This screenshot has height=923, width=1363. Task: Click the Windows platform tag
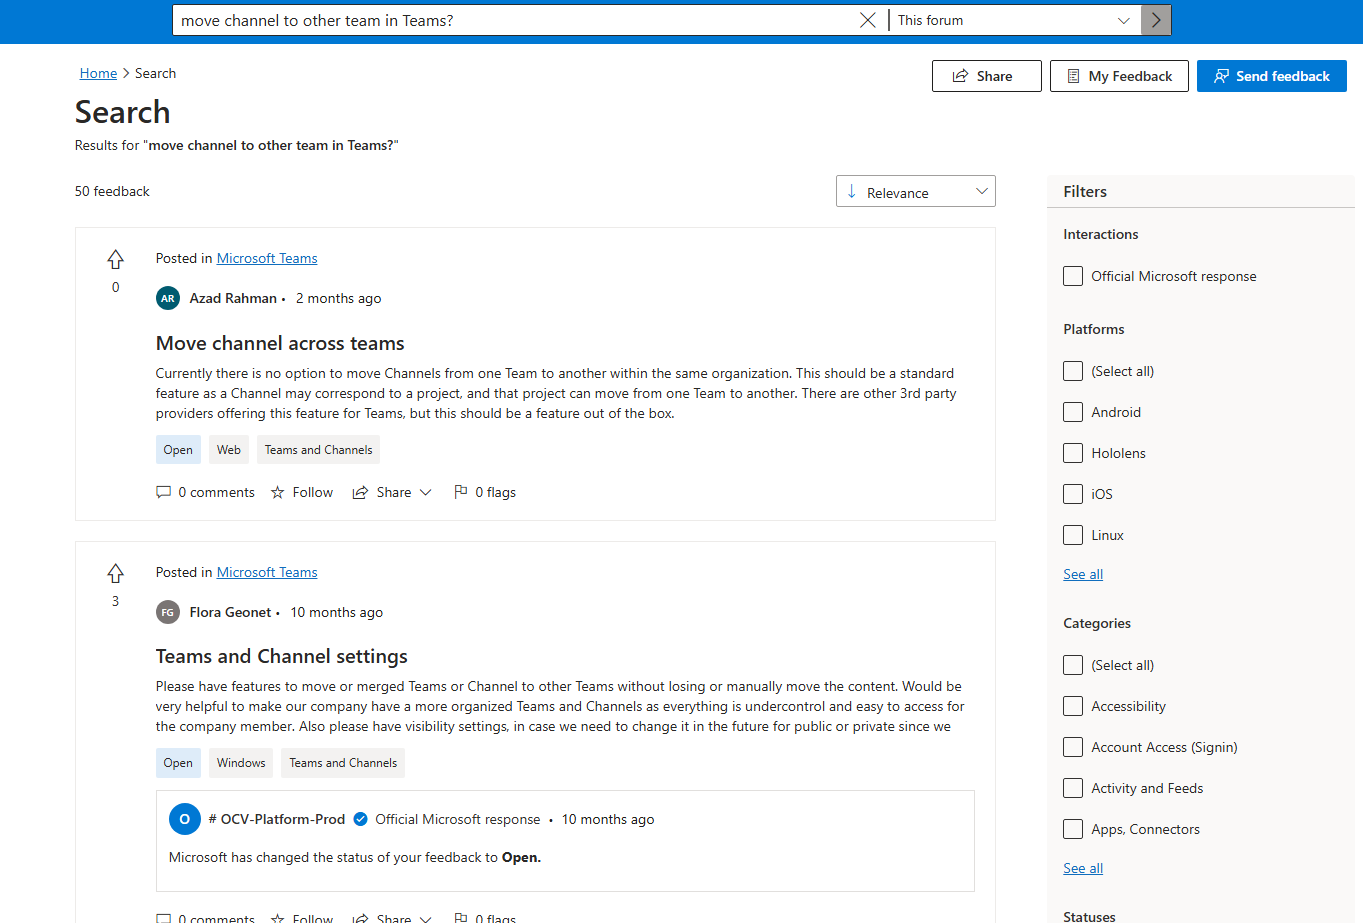[241, 763]
